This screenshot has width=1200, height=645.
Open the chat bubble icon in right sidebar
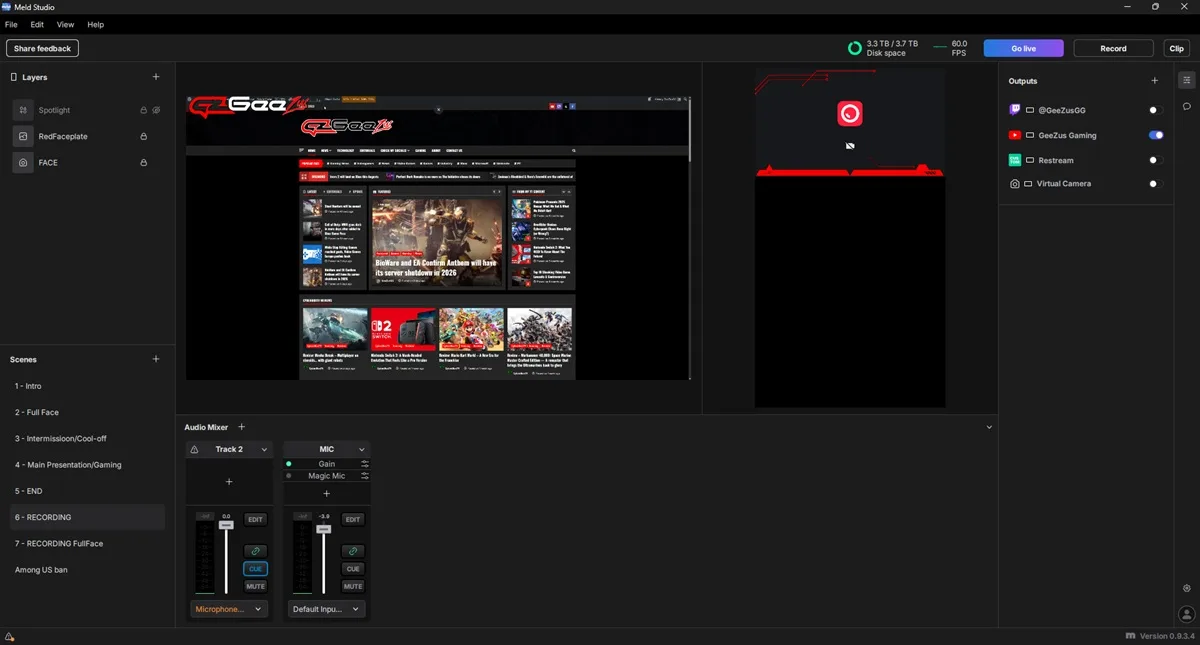click(x=1187, y=106)
